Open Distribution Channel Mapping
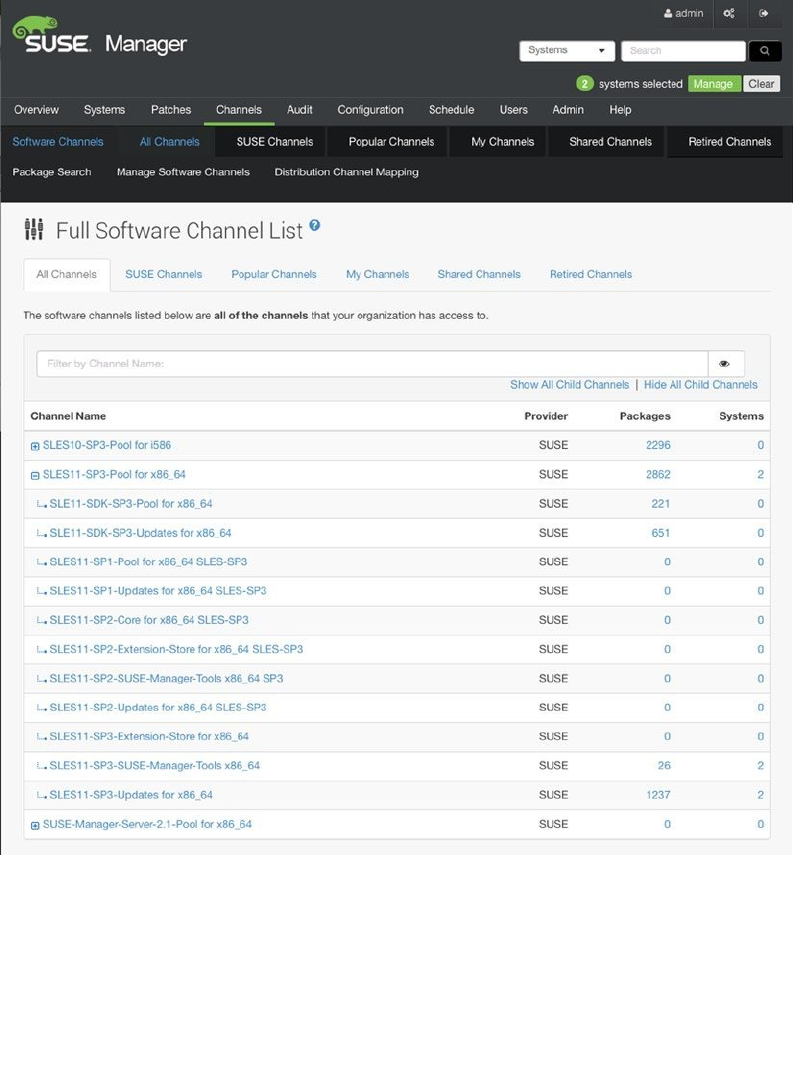This screenshot has height=1074, width=793. pos(347,172)
